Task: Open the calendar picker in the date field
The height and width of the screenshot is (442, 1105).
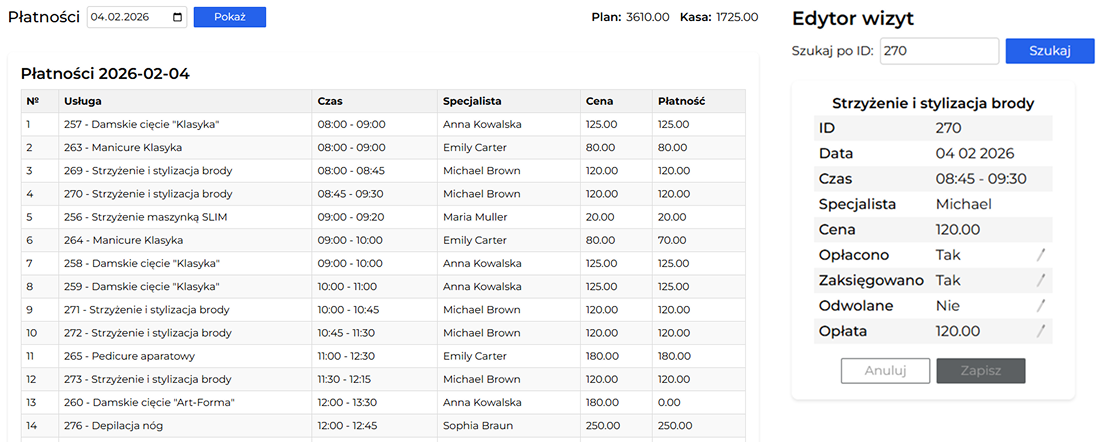Action: (x=178, y=17)
